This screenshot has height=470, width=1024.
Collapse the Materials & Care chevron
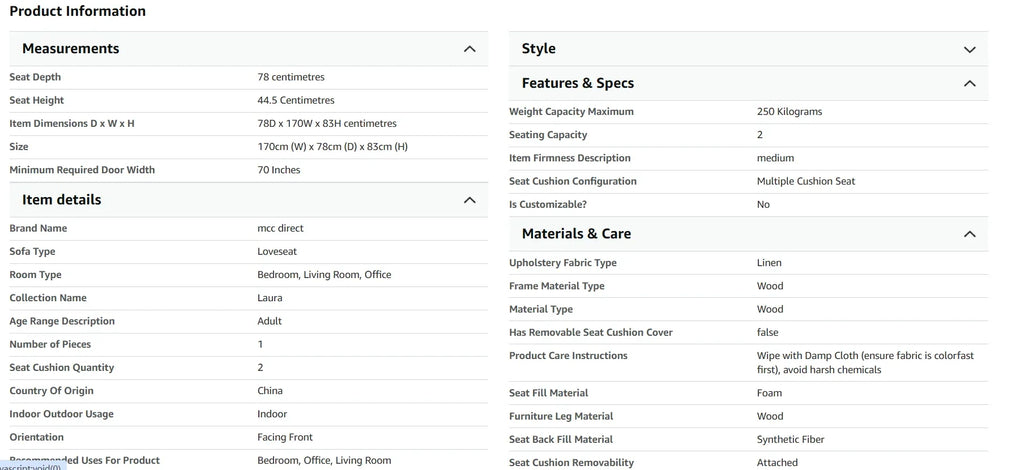point(970,234)
